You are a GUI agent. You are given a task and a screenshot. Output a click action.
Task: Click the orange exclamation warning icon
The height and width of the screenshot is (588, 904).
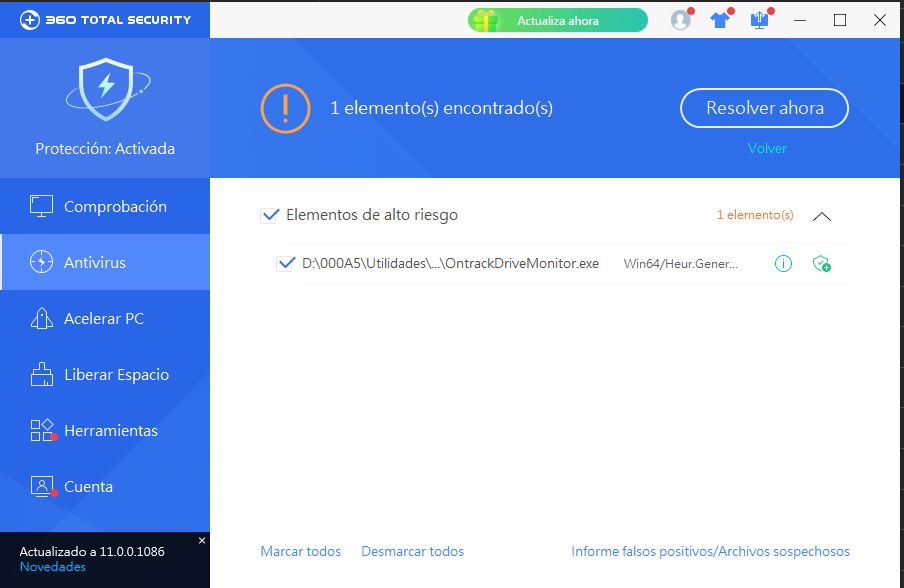click(285, 108)
